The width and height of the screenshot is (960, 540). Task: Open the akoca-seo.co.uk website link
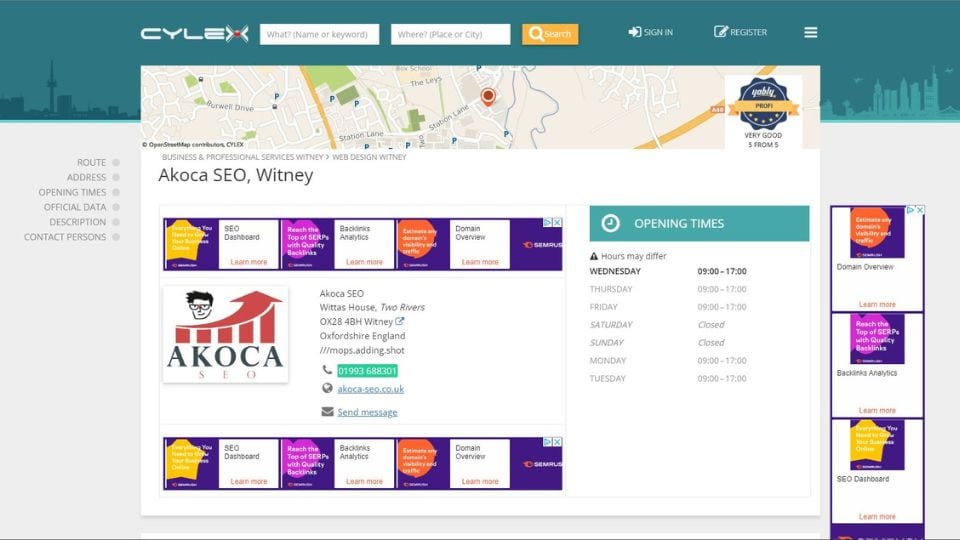coord(370,389)
